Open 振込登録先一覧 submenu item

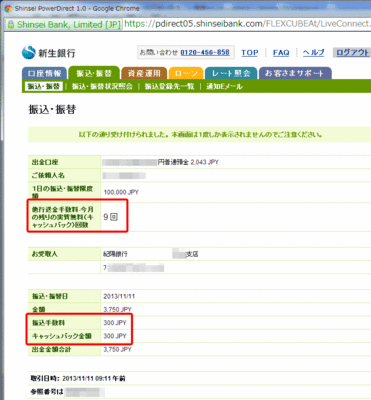click(169, 86)
